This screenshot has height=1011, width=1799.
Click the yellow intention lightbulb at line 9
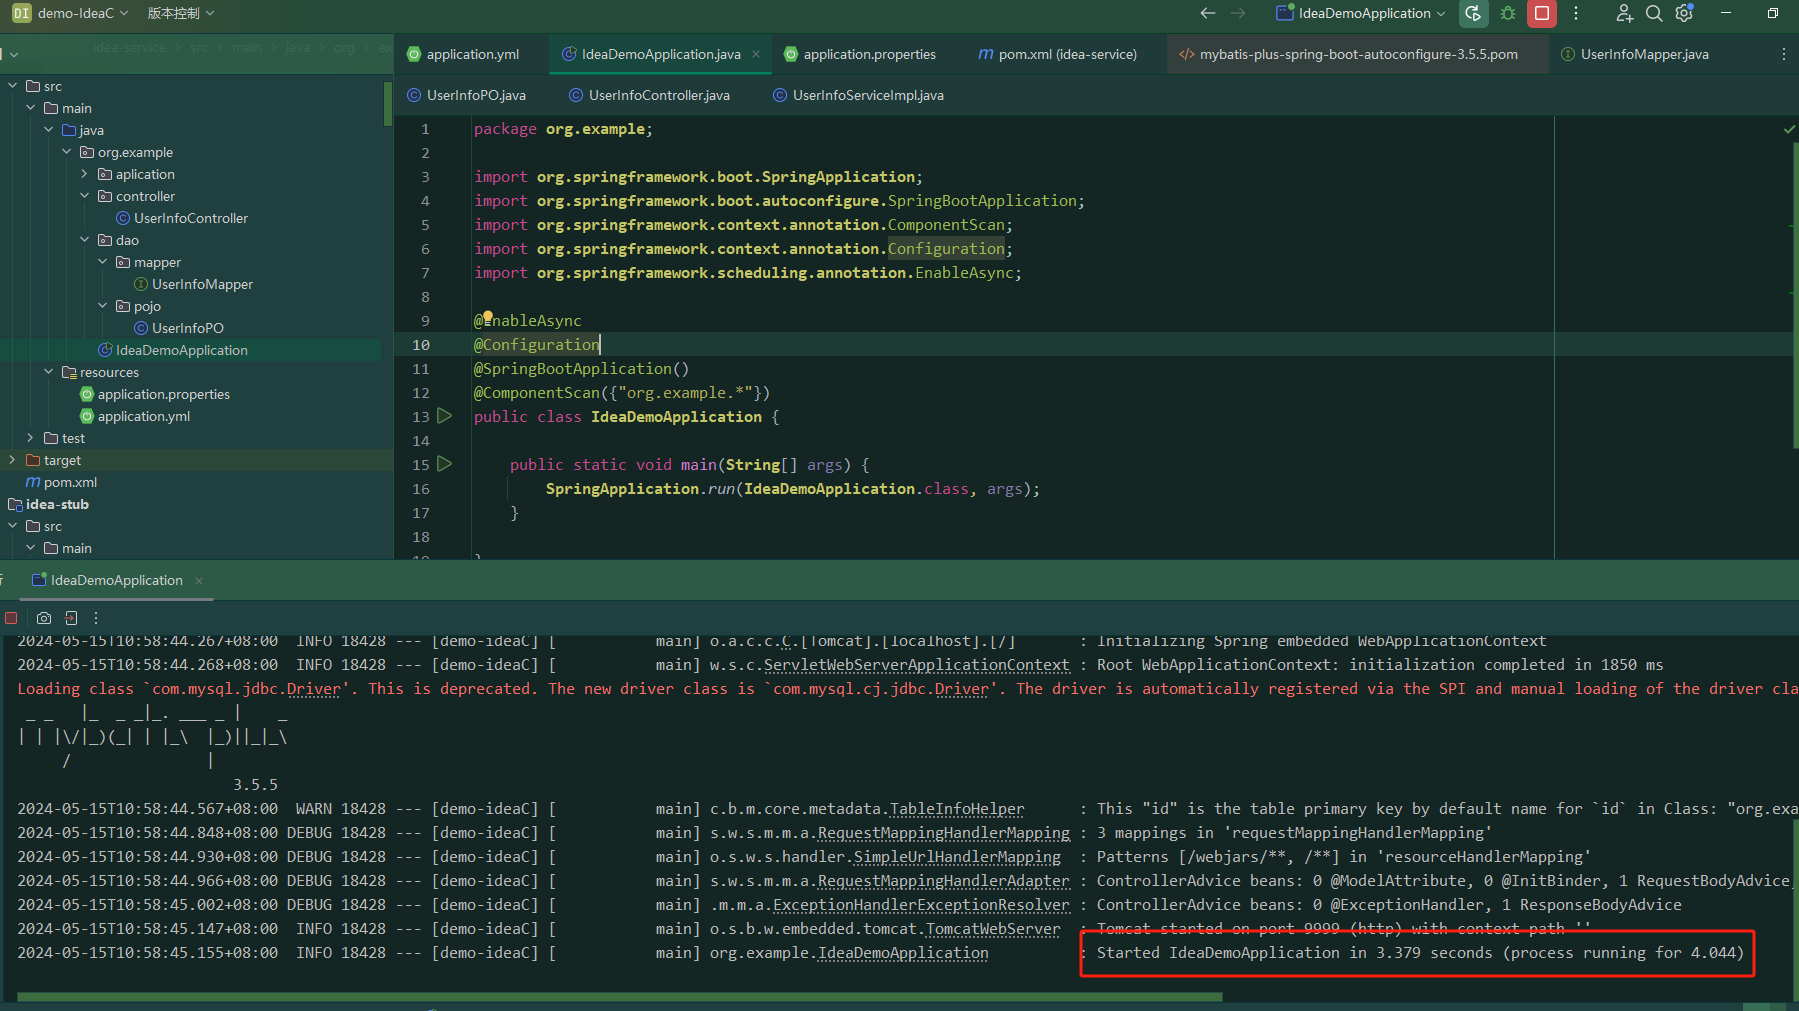click(487, 317)
